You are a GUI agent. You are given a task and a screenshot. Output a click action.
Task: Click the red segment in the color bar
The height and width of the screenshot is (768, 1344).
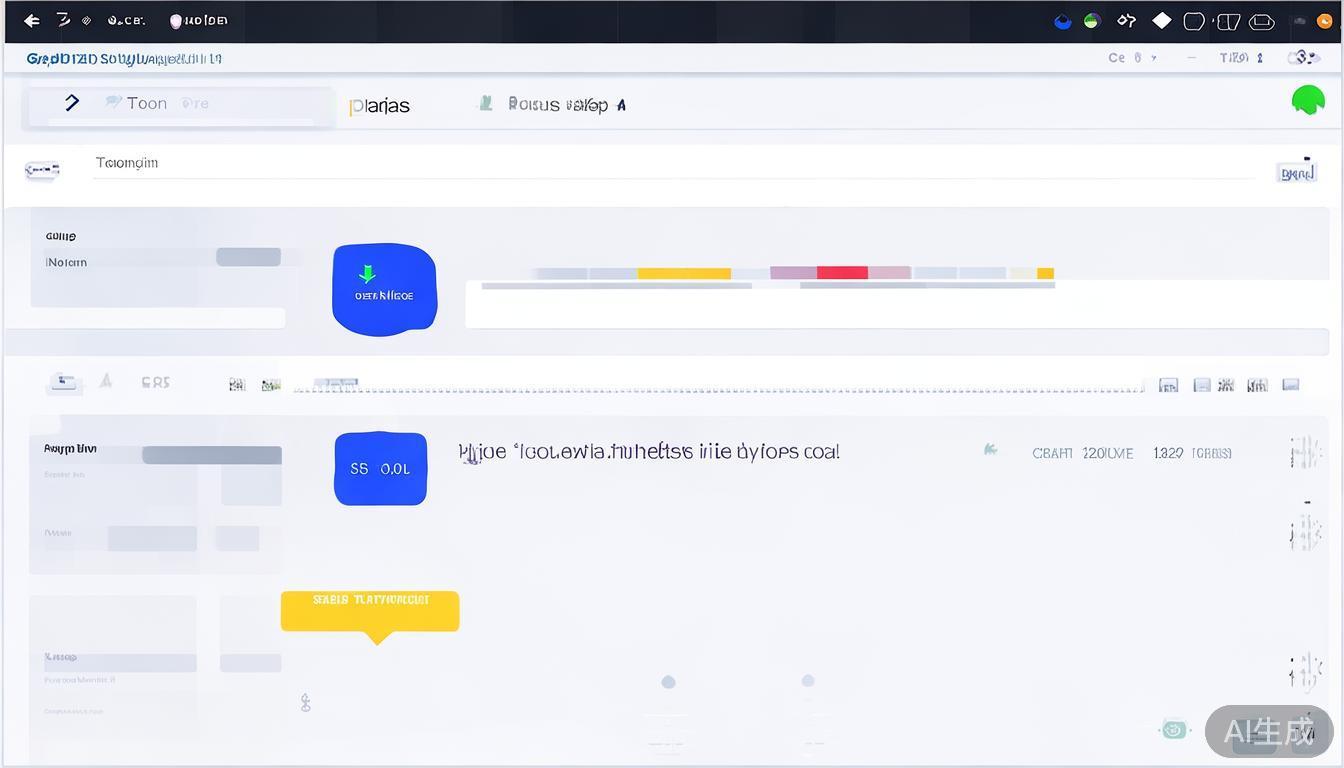pos(842,273)
